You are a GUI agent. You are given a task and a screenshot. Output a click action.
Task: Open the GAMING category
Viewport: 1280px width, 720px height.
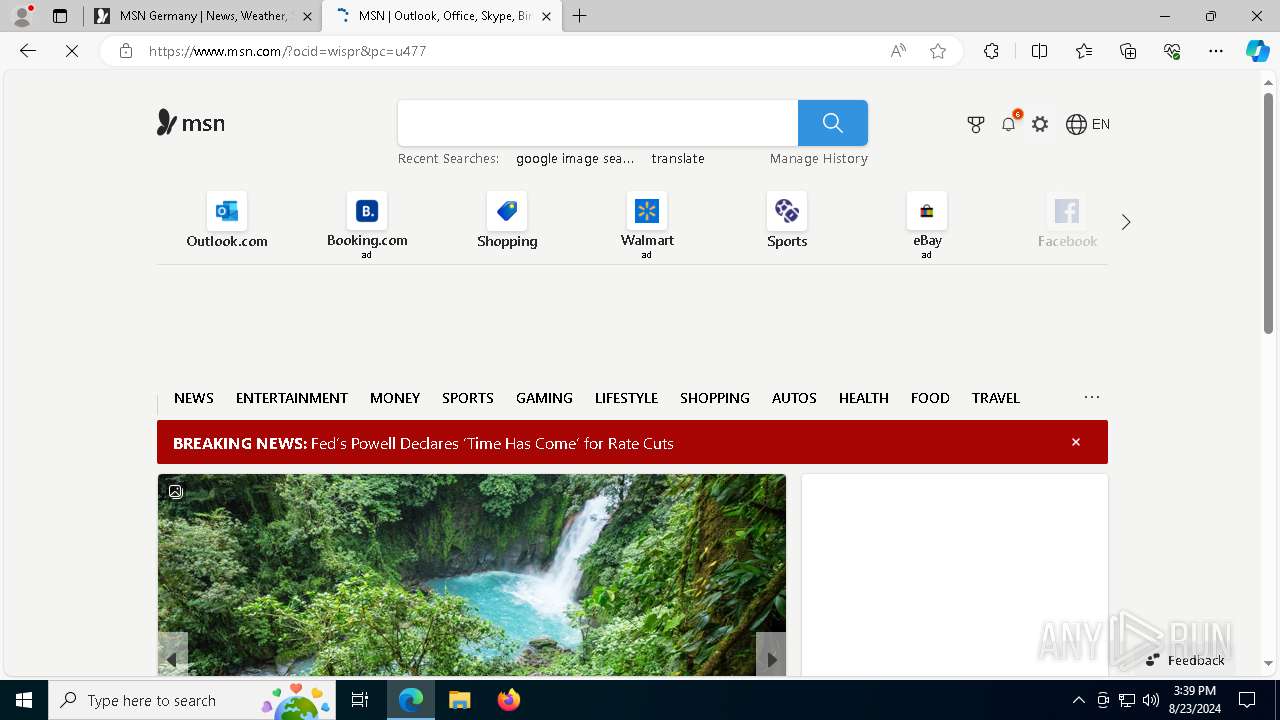tap(544, 398)
